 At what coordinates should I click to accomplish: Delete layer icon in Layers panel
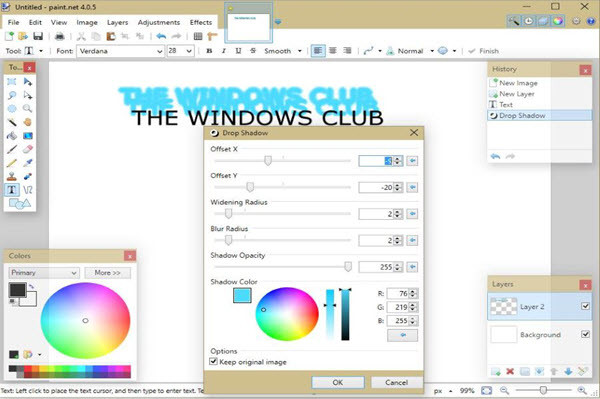510,371
